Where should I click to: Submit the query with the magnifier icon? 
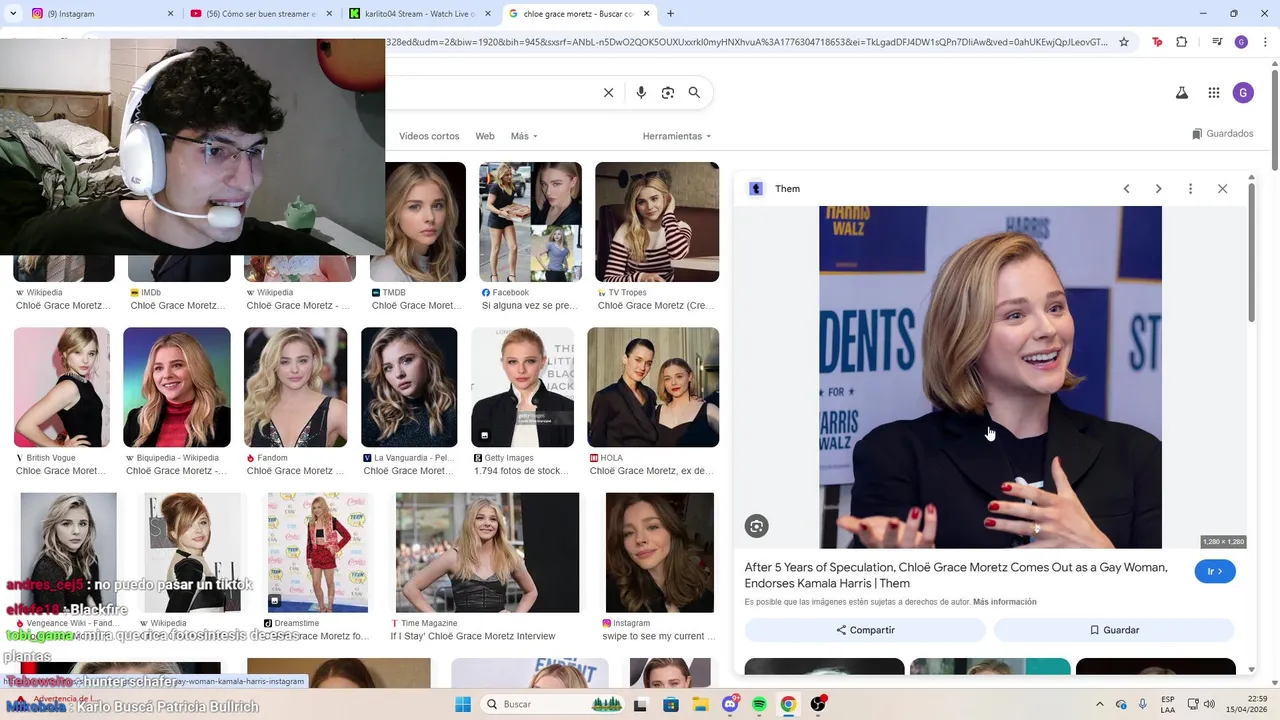point(694,93)
